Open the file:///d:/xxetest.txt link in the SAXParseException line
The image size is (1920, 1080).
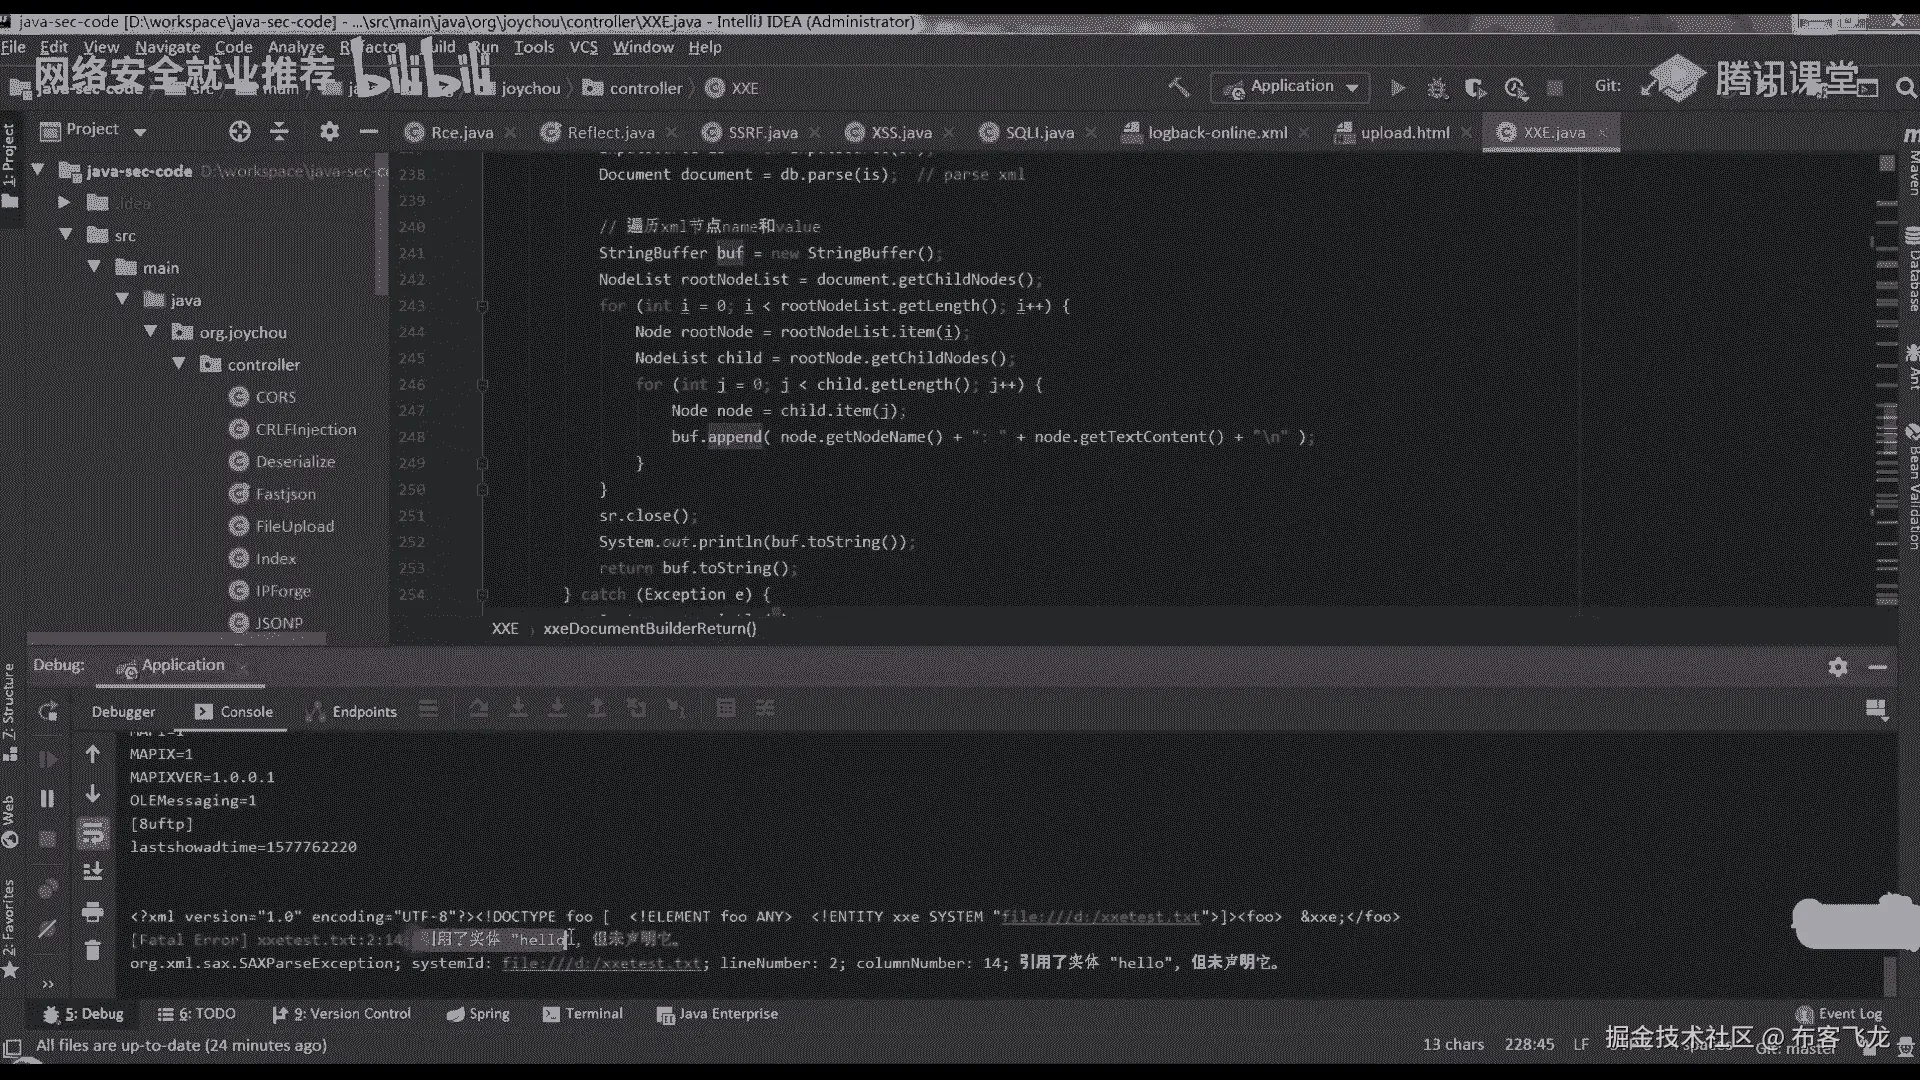(601, 963)
